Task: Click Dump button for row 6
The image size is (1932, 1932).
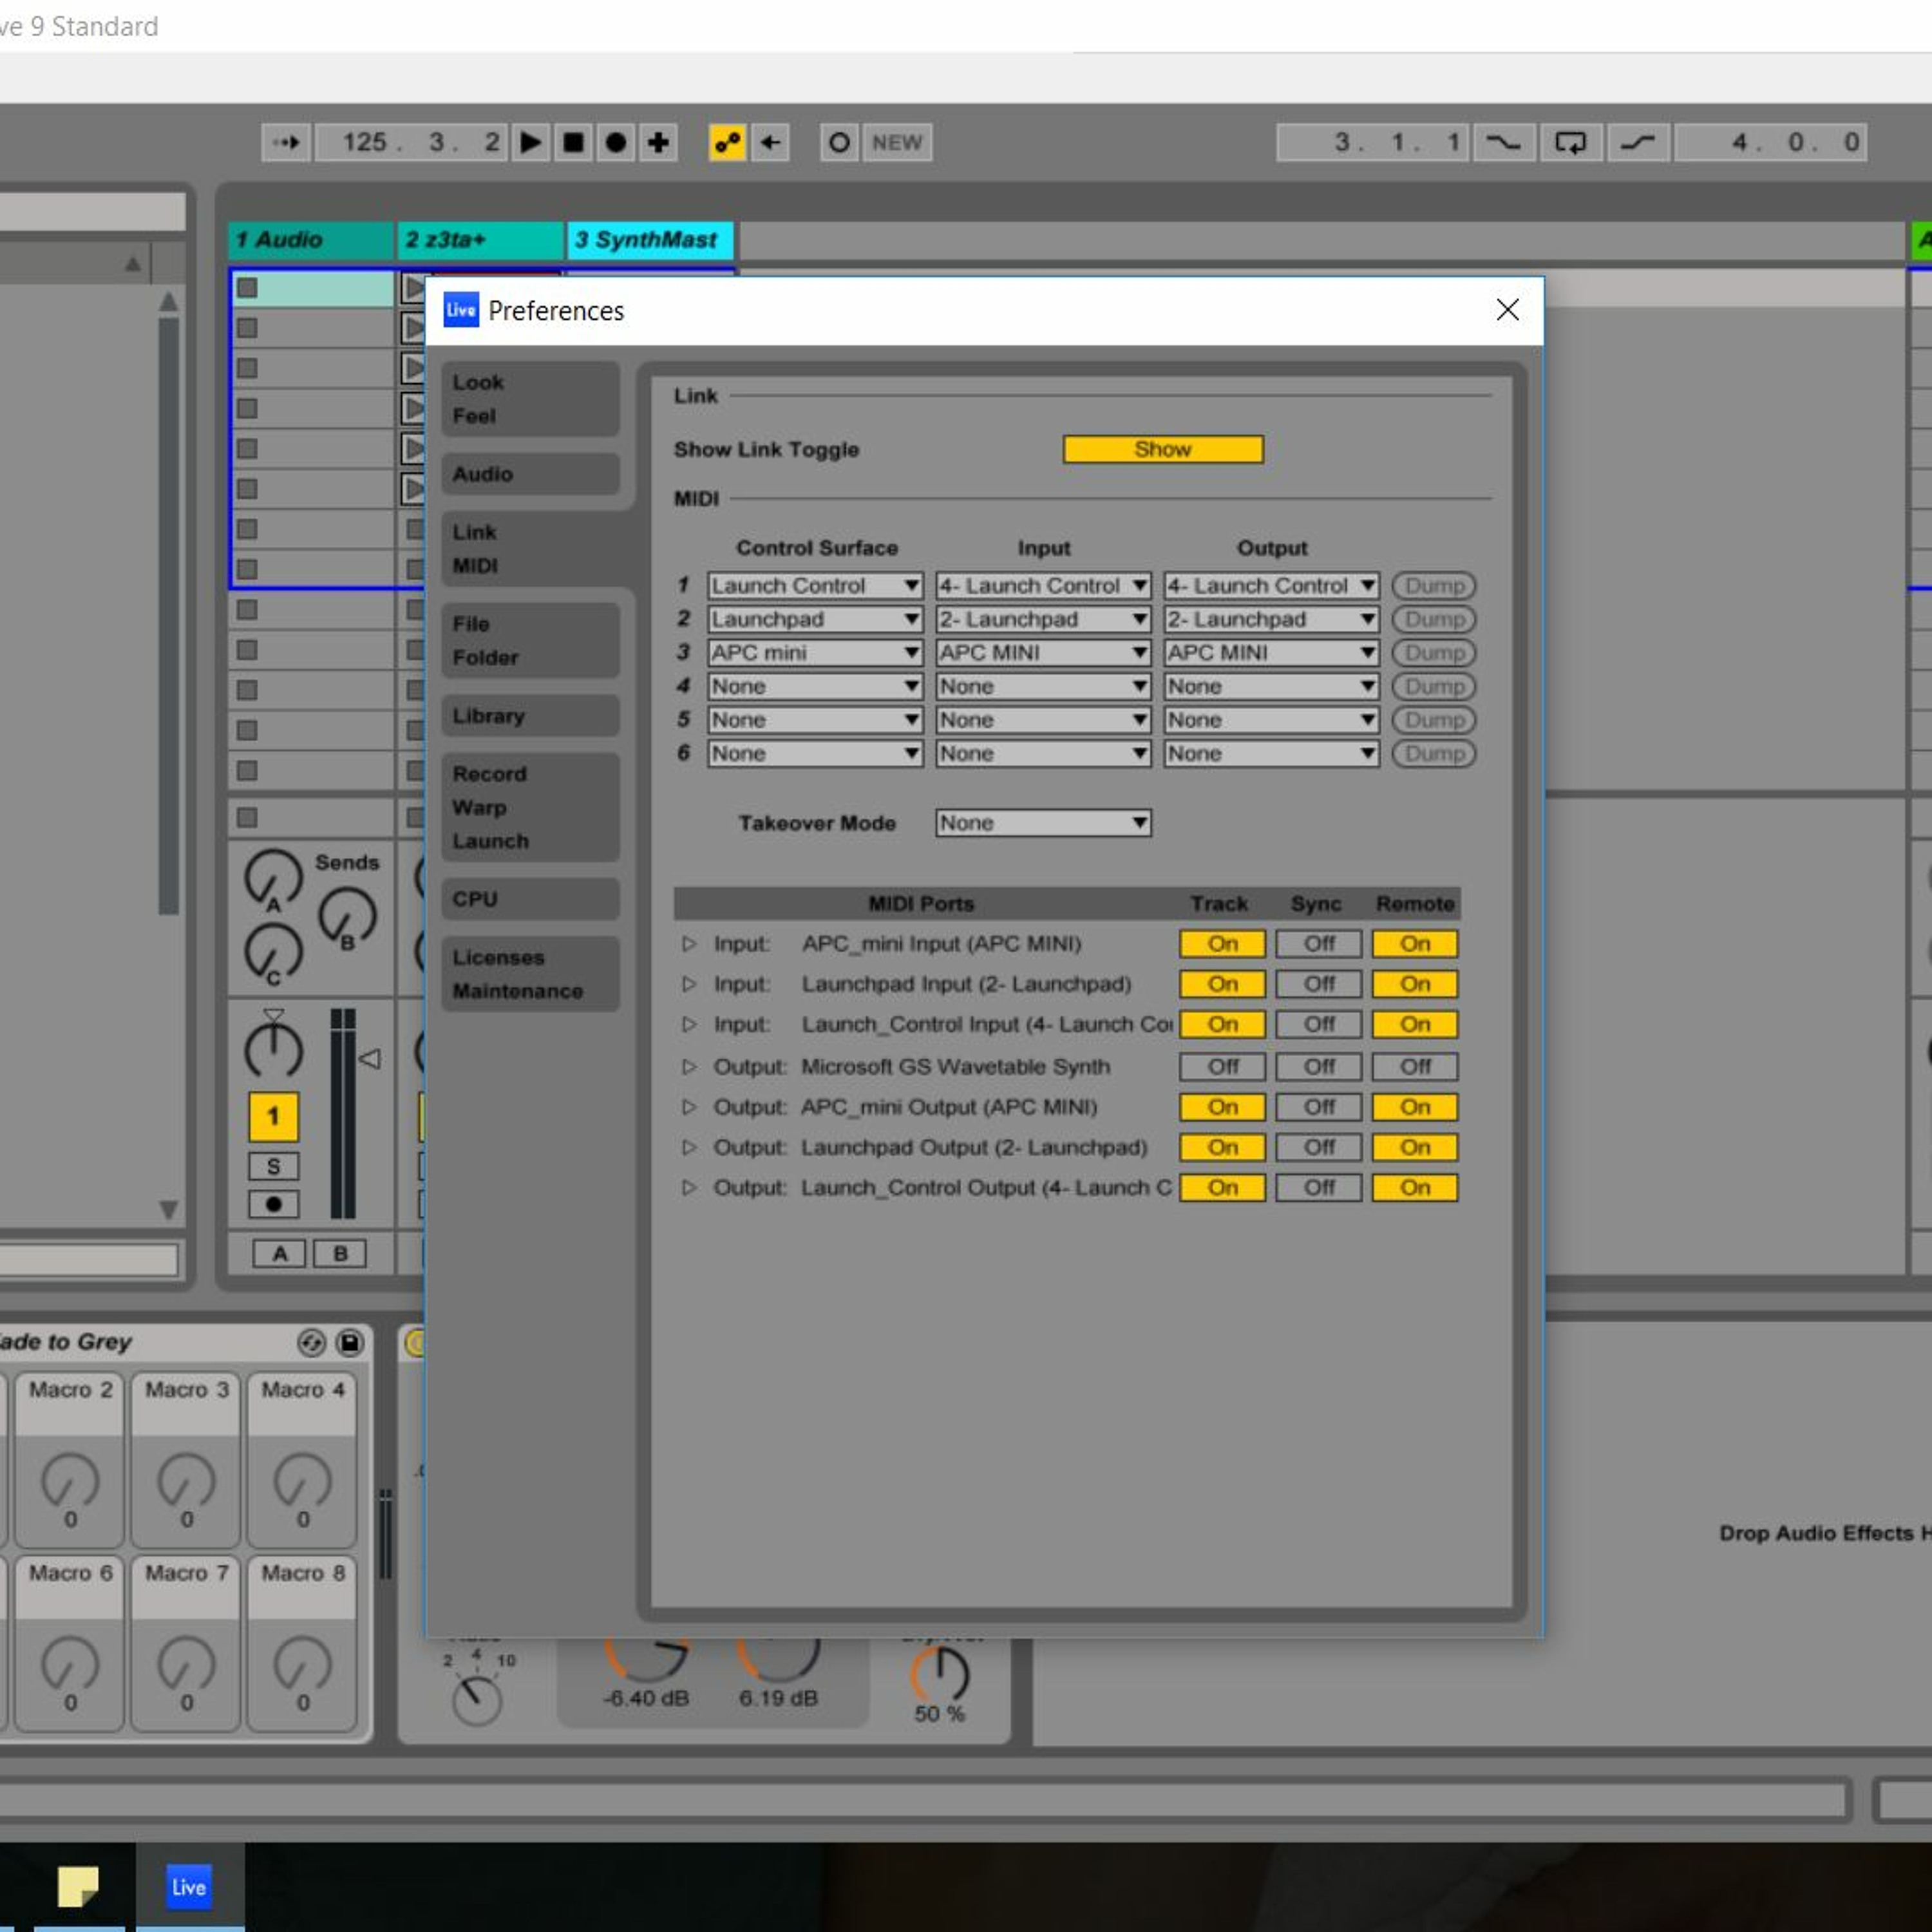Action: (1434, 753)
